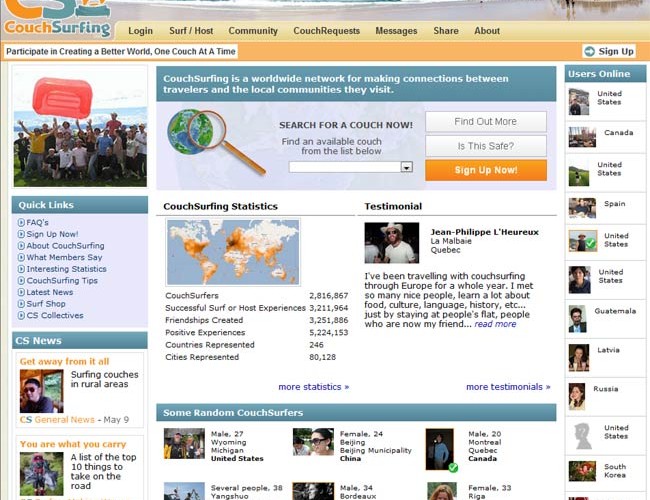The height and width of the screenshot is (500, 650).
Task: Follow the more testimonials link
Action: coord(508,387)
